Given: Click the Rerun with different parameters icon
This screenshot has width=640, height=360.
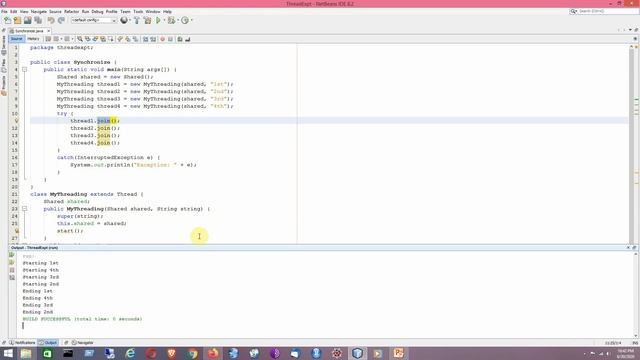Looking at the screenshot, I should (x=12, y=262).
